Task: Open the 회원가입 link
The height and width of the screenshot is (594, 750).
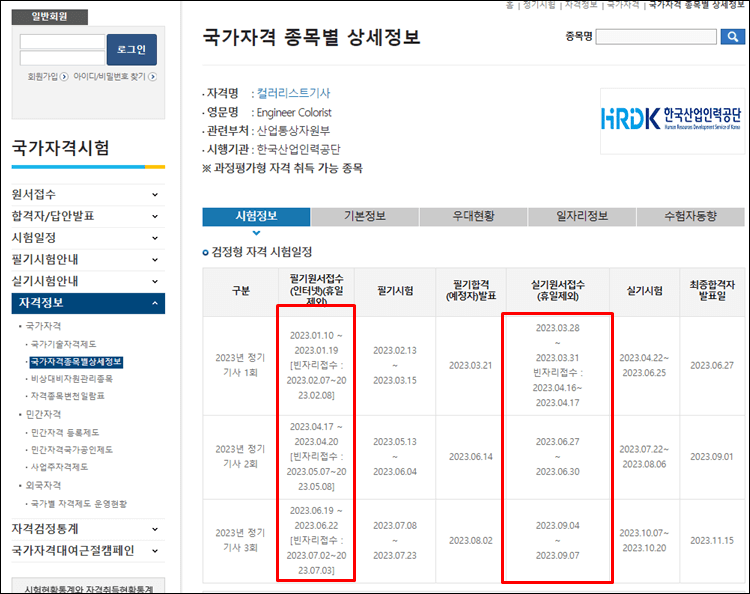Action: pyautogui.click(x=43, y=77)
